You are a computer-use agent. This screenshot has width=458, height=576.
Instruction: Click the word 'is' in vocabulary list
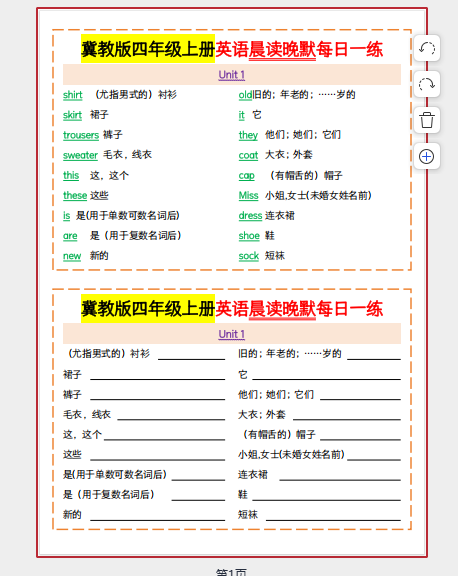[66, 216]
